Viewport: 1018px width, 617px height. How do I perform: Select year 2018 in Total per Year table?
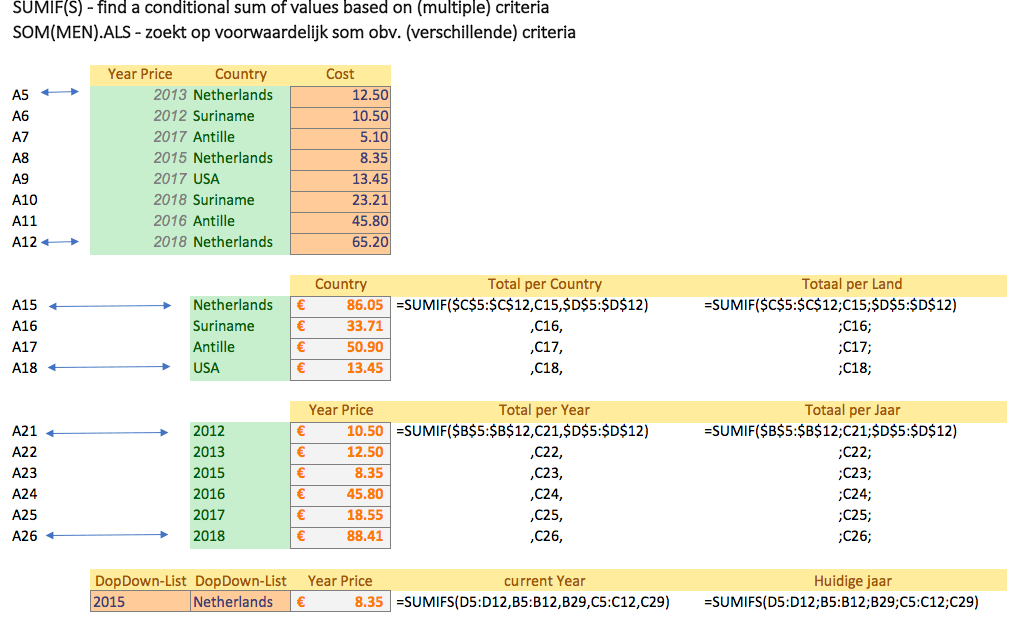point(208,536)
